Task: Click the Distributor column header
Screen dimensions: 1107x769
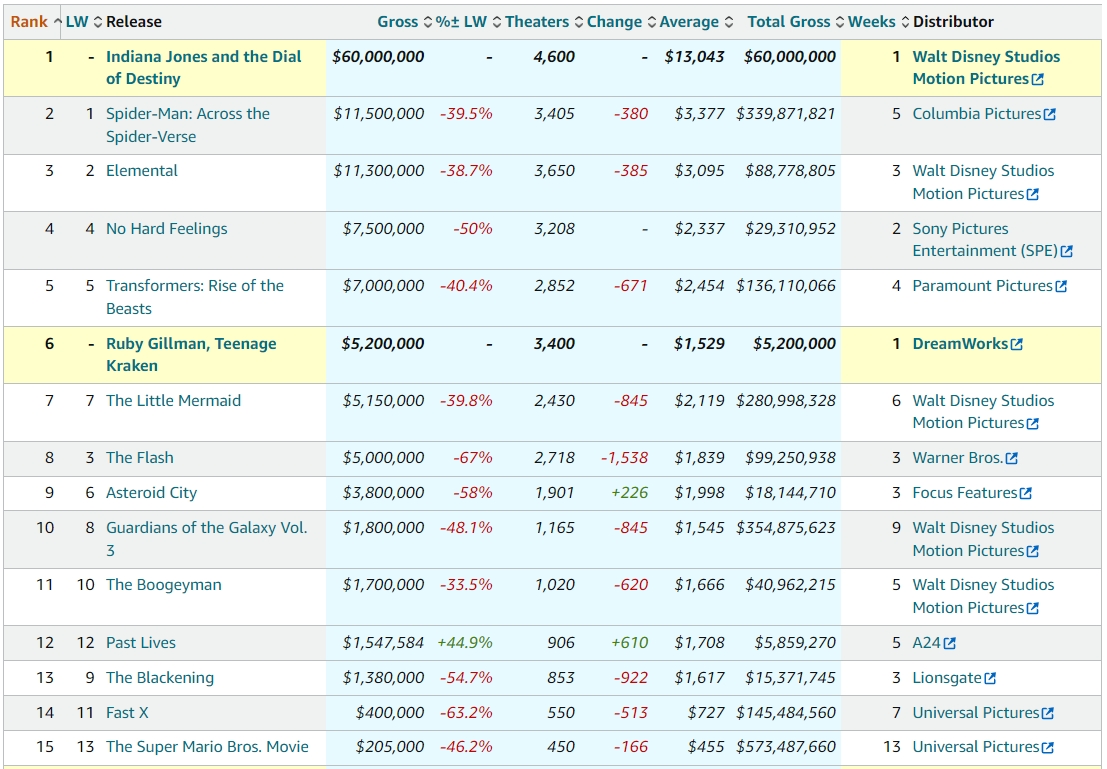Action: pyautogui.click(x=953, y=22)
